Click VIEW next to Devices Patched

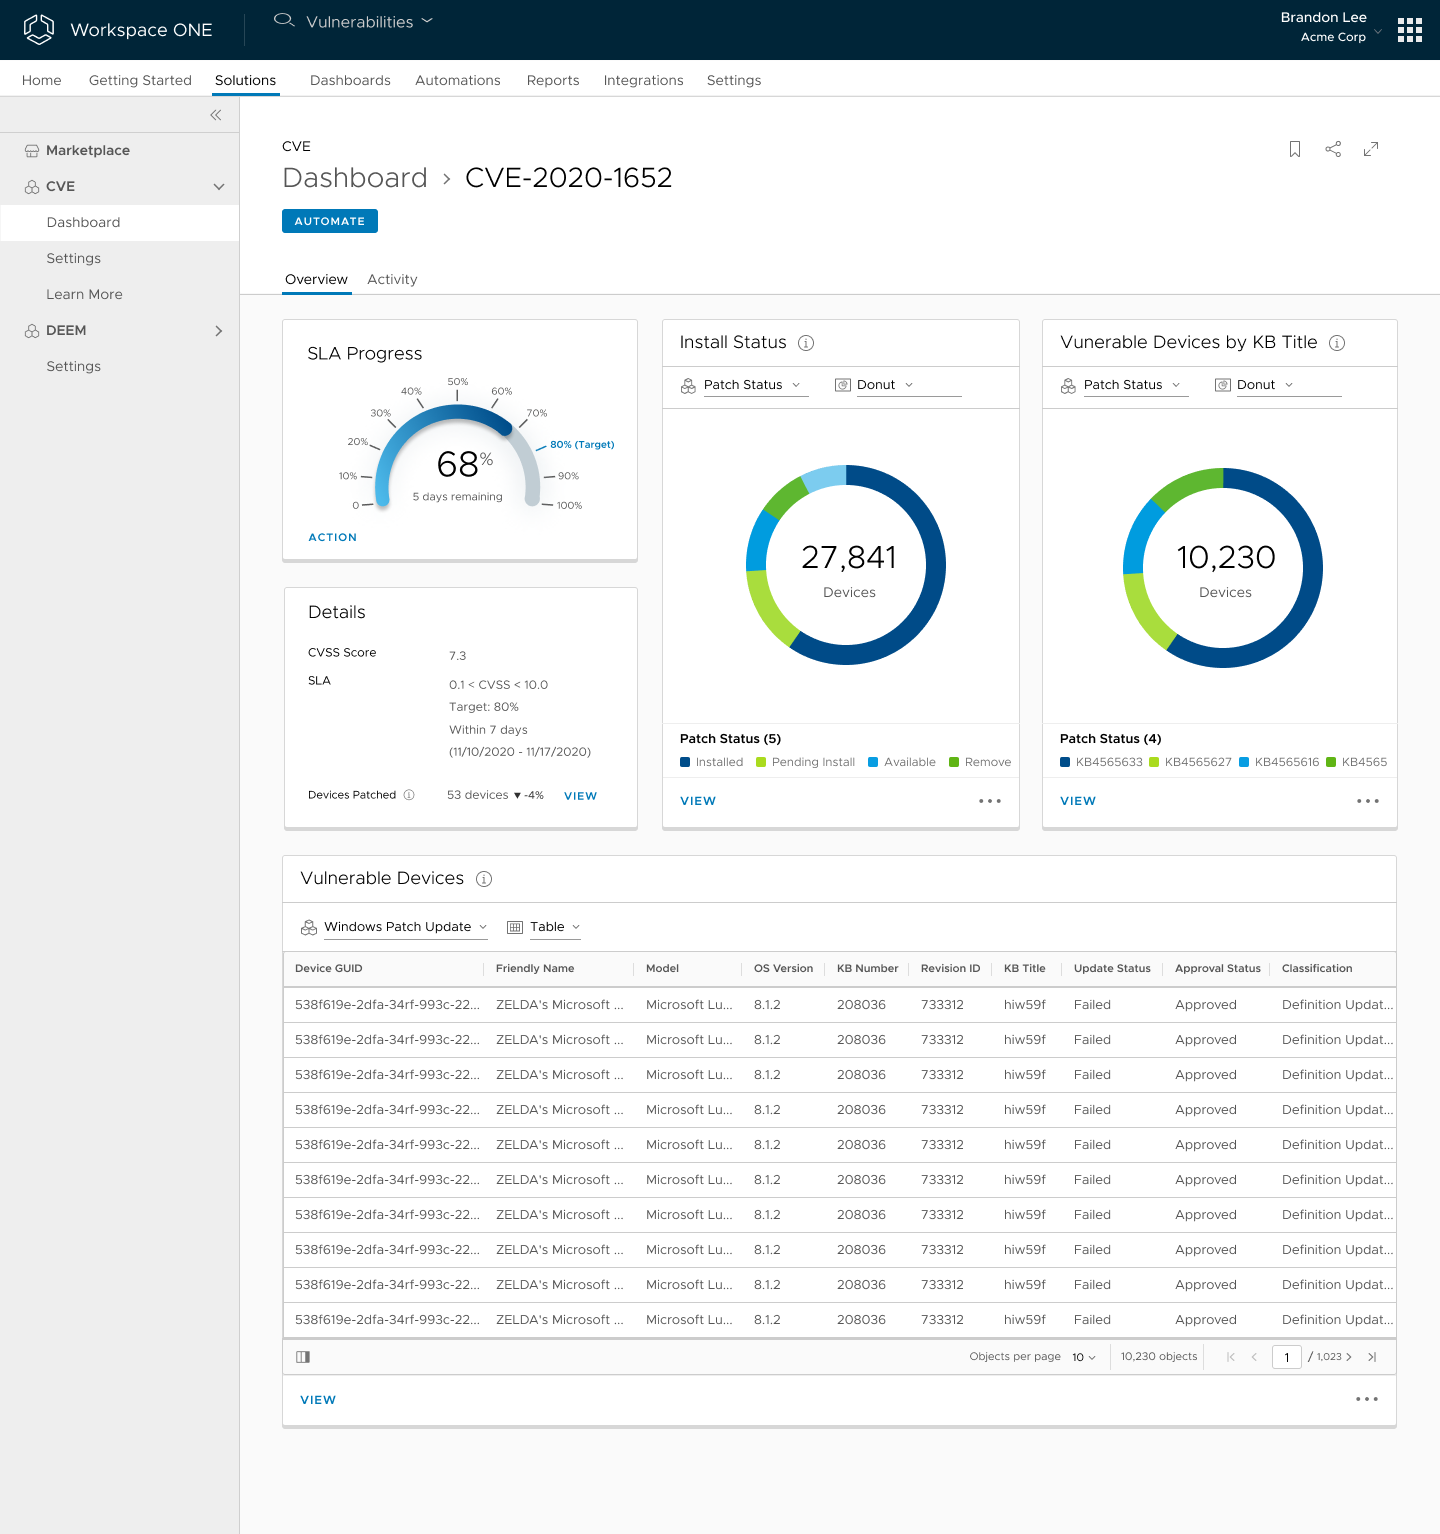580,796
